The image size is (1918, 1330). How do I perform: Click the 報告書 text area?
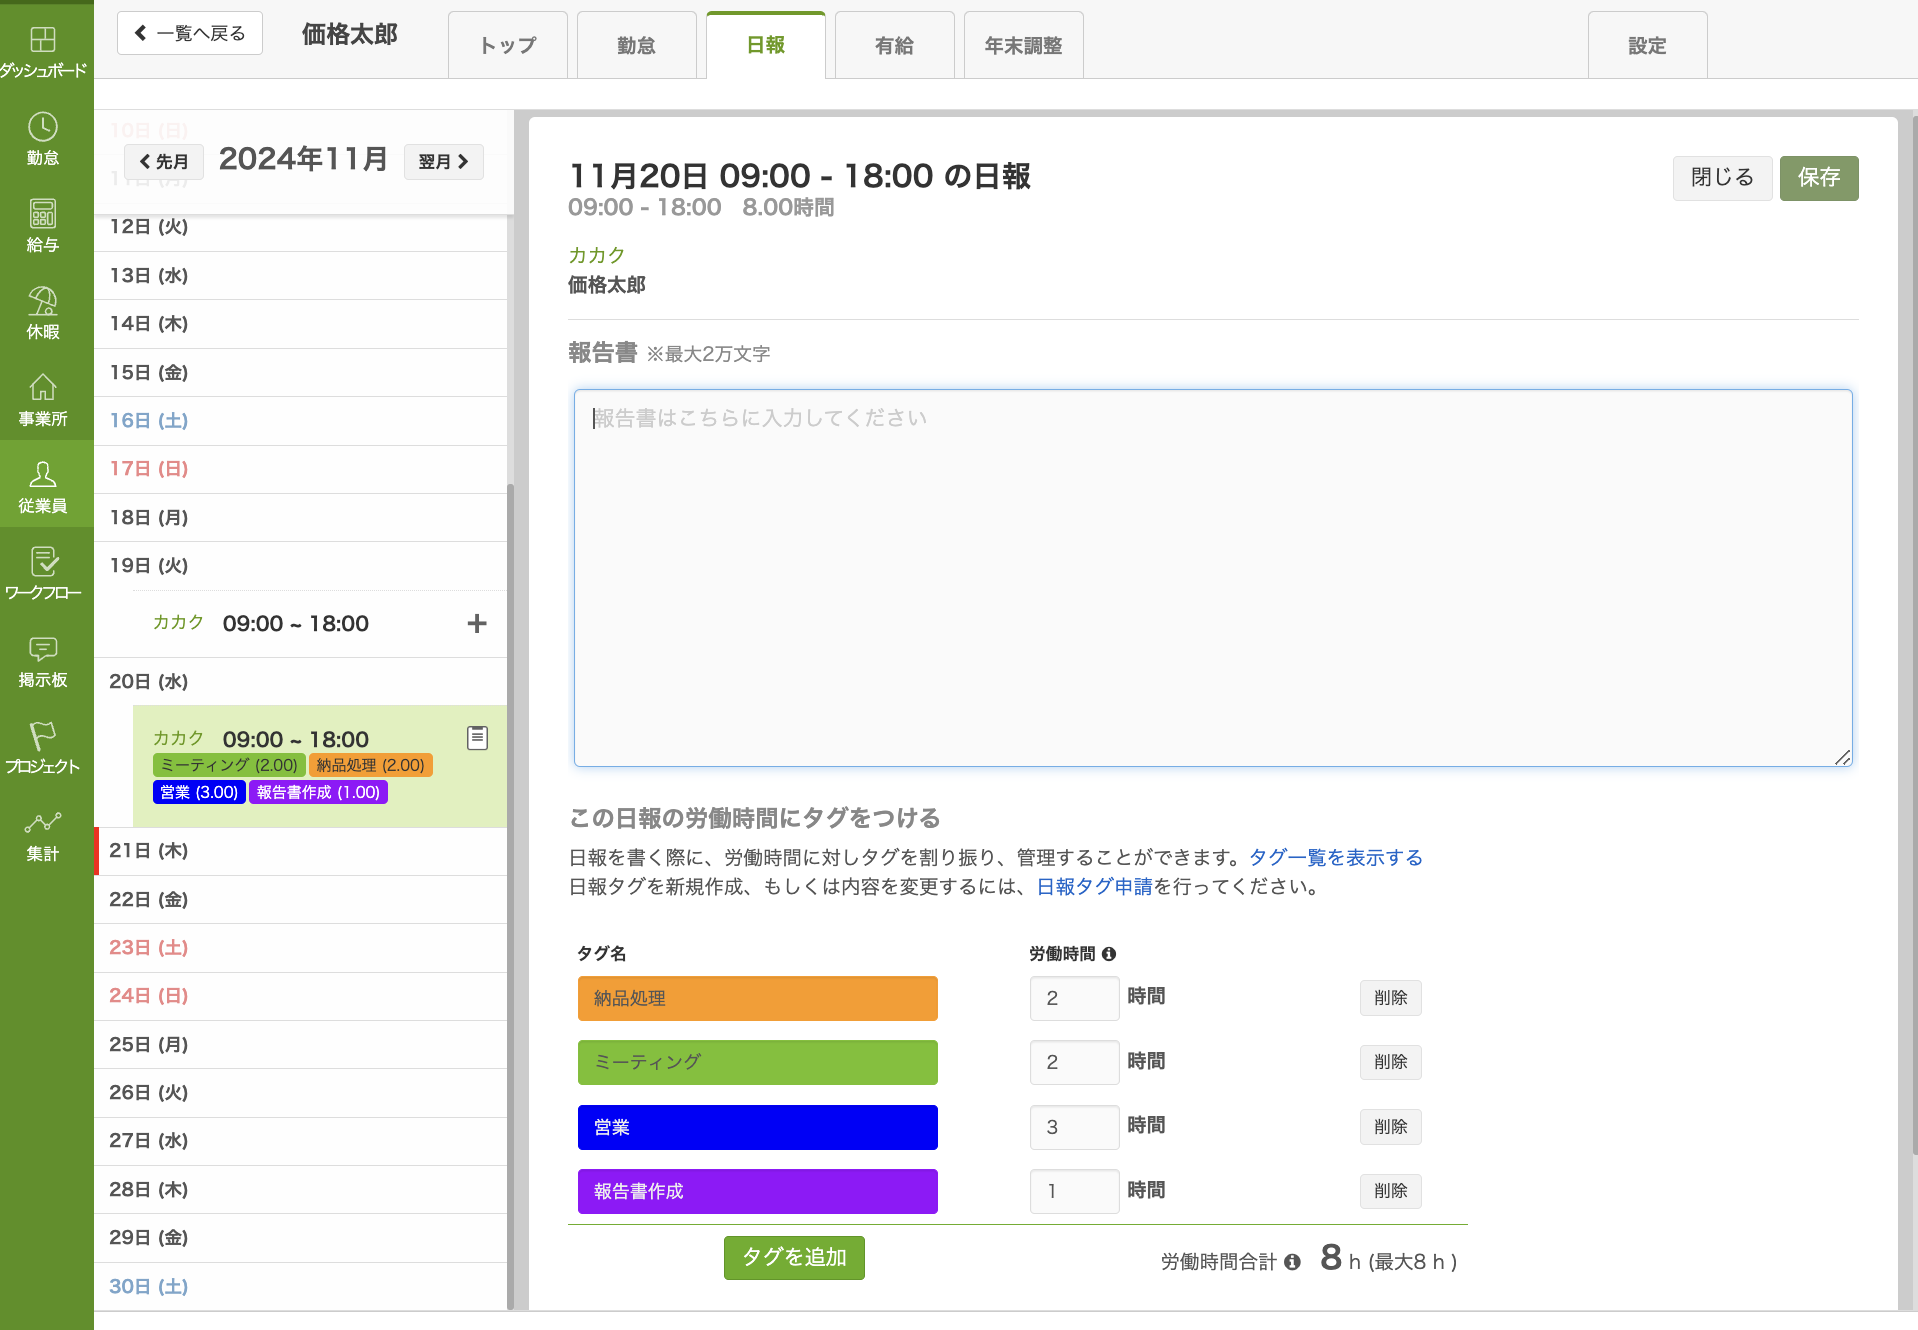tap(1212, 578)
